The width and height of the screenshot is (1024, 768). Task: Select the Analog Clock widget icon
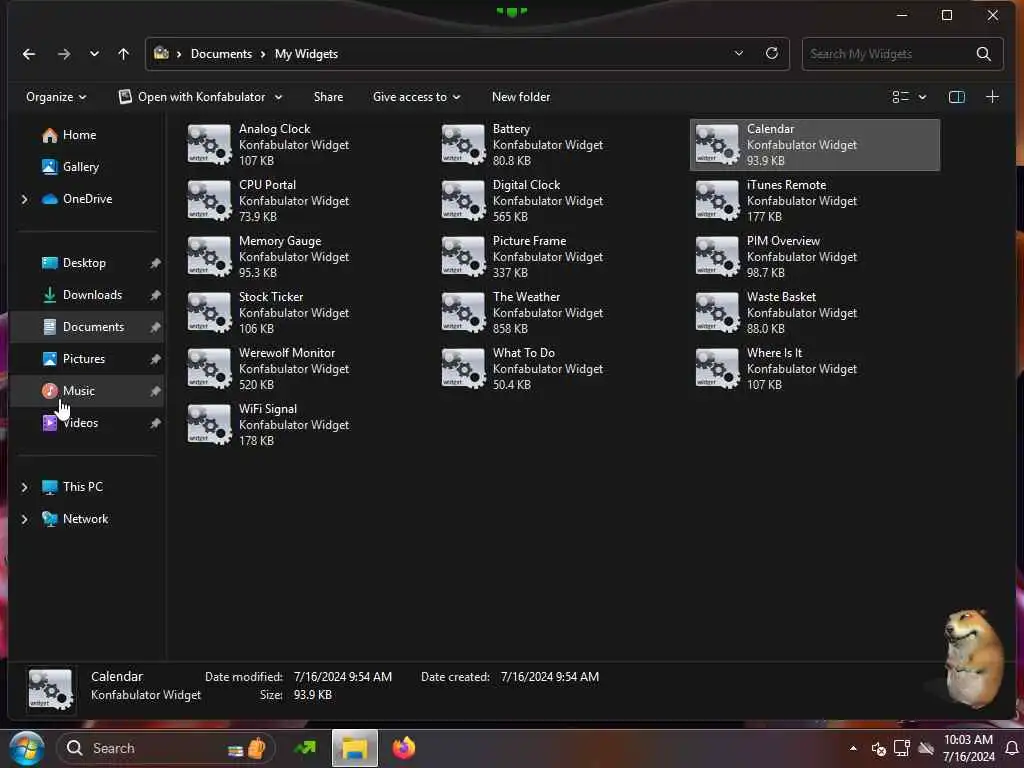(209, 144)
